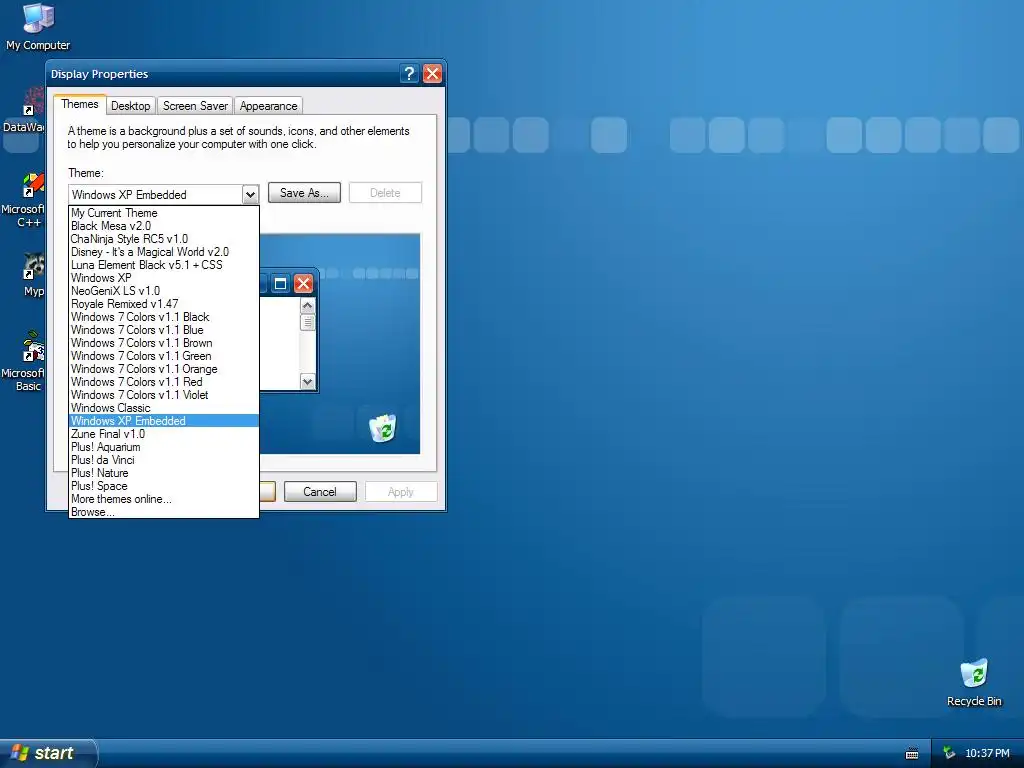Choose the Windows XP theme entry
This screenshot has width=1024, height=768.
pos(164,278)
